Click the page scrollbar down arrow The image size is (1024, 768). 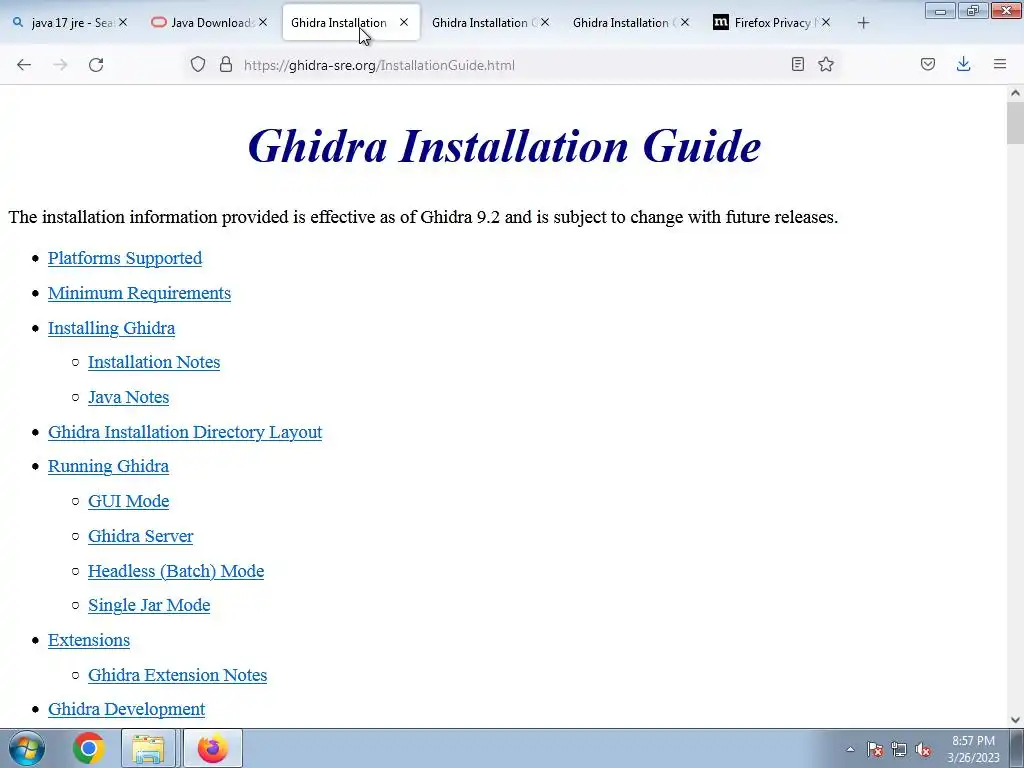pos(1015,720)
